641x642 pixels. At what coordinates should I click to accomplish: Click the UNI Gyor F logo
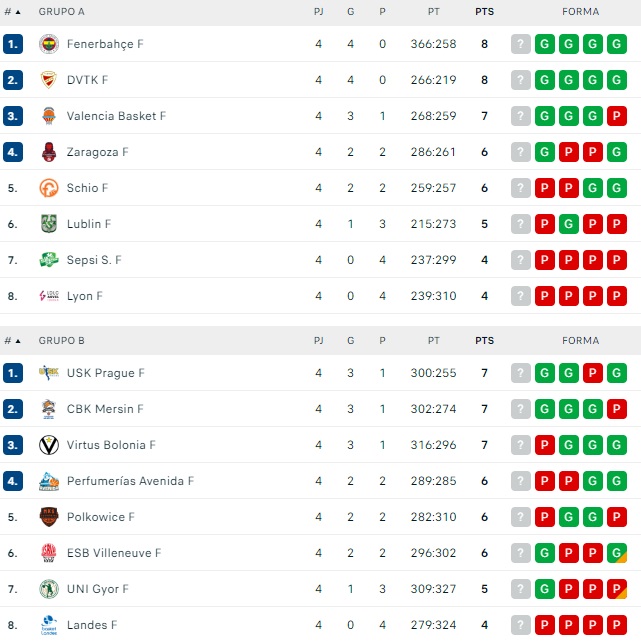[48, 589]
